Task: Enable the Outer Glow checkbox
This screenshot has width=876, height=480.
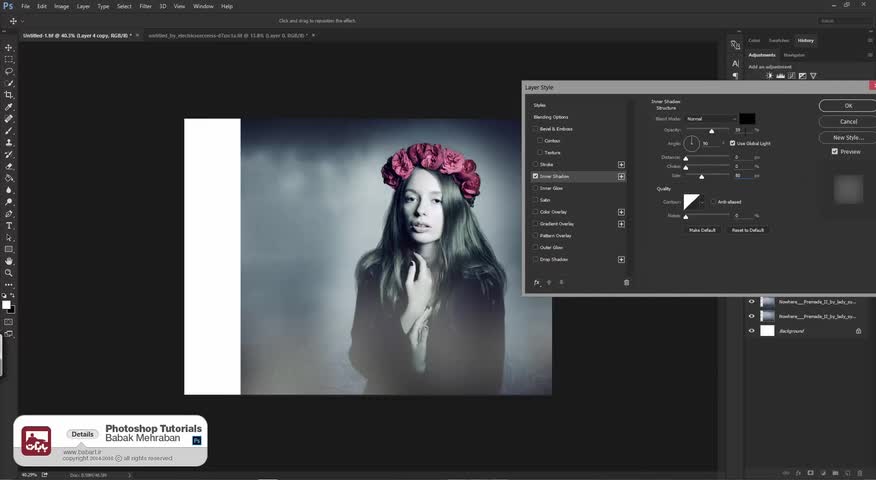Action: coord(535,248)
